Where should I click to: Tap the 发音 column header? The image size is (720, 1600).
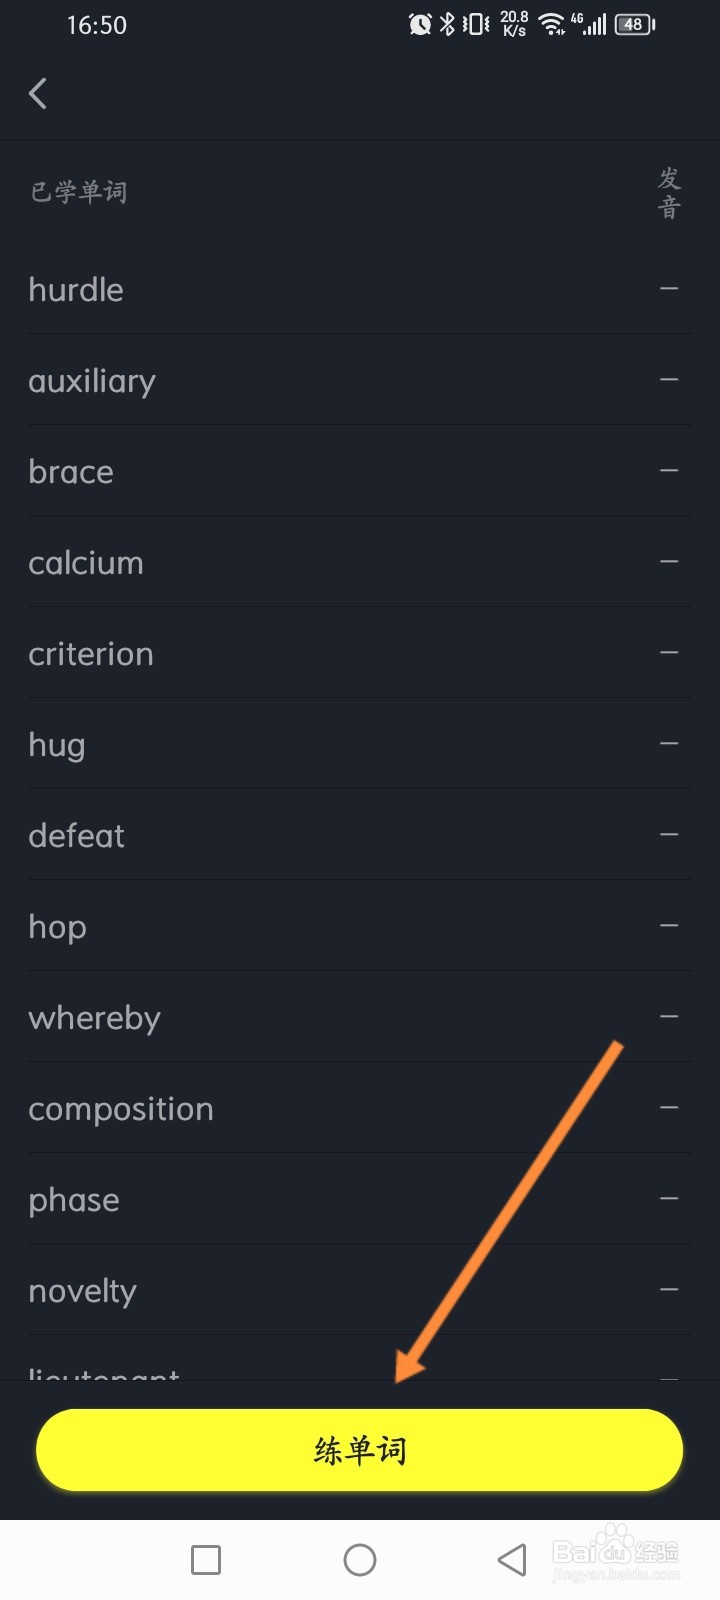coord(669,193)
